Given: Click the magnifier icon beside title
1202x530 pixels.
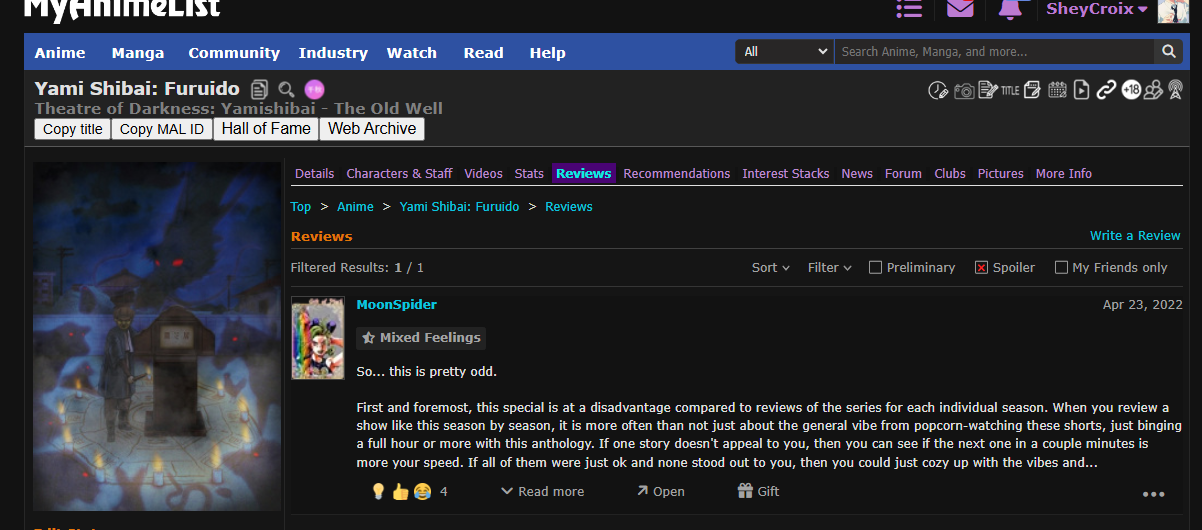Looking at the screenshot, I should click(287, 89).
